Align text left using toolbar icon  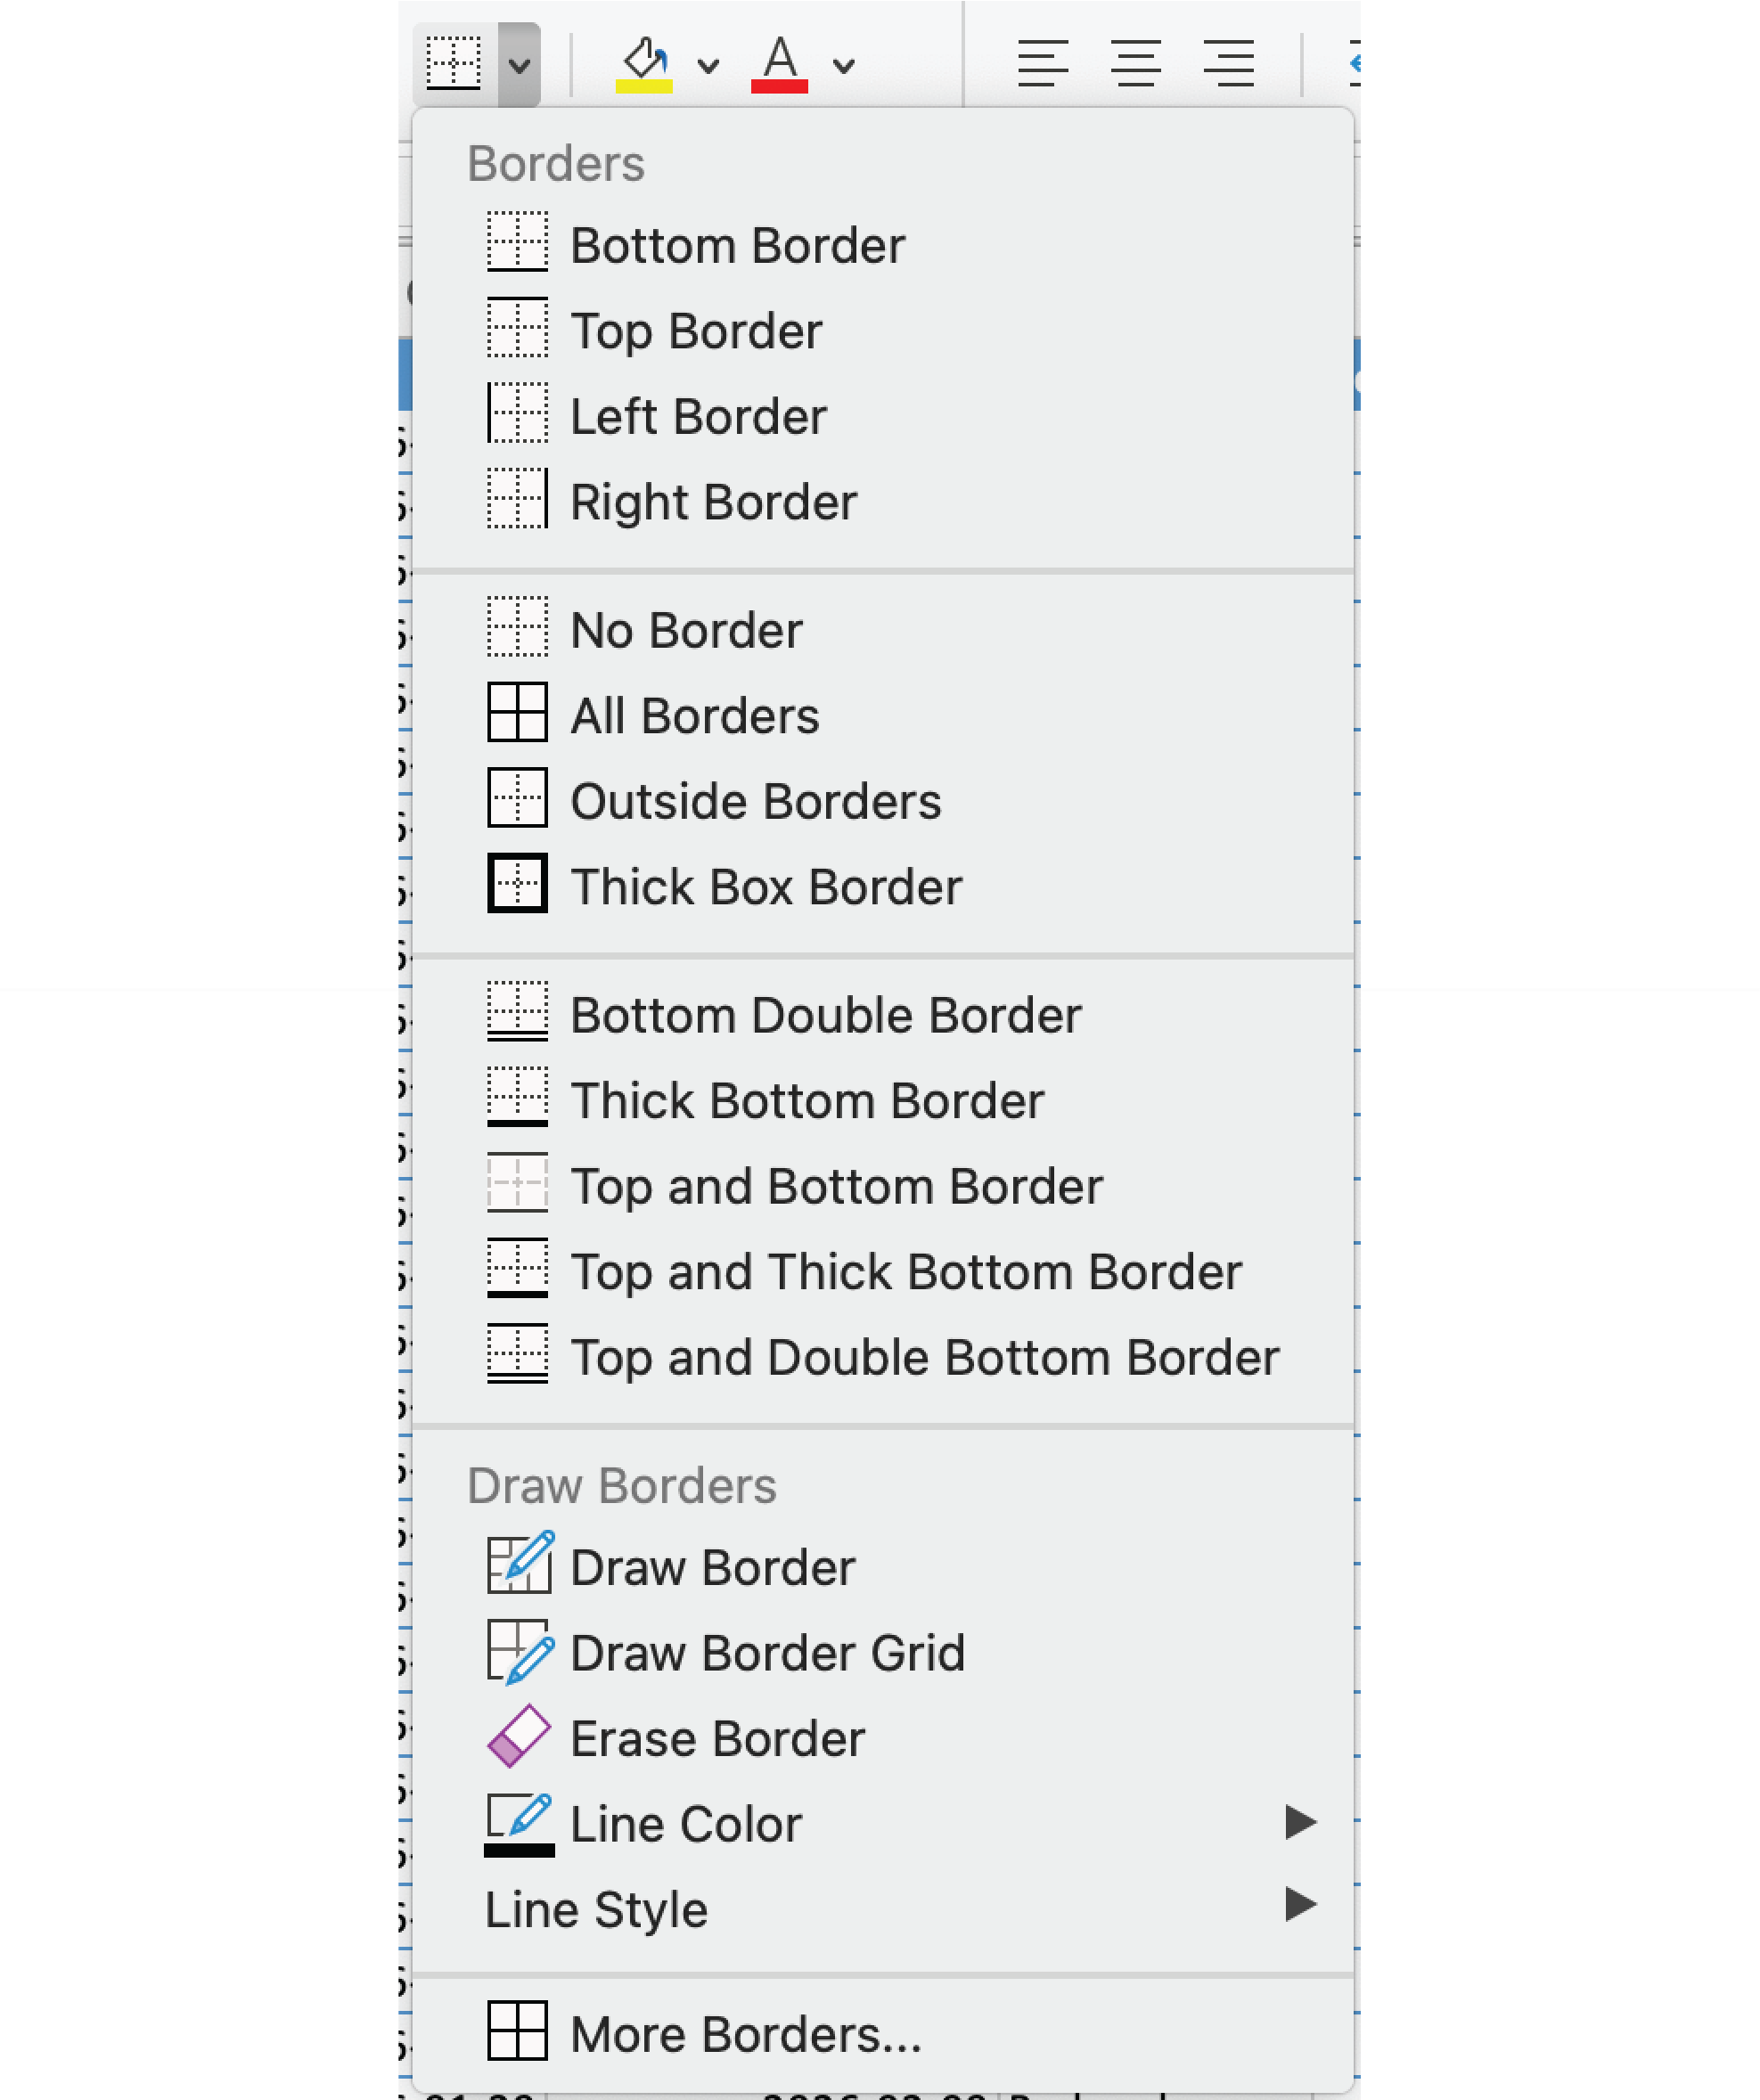pyautogui.click(x=1042, y=64)
